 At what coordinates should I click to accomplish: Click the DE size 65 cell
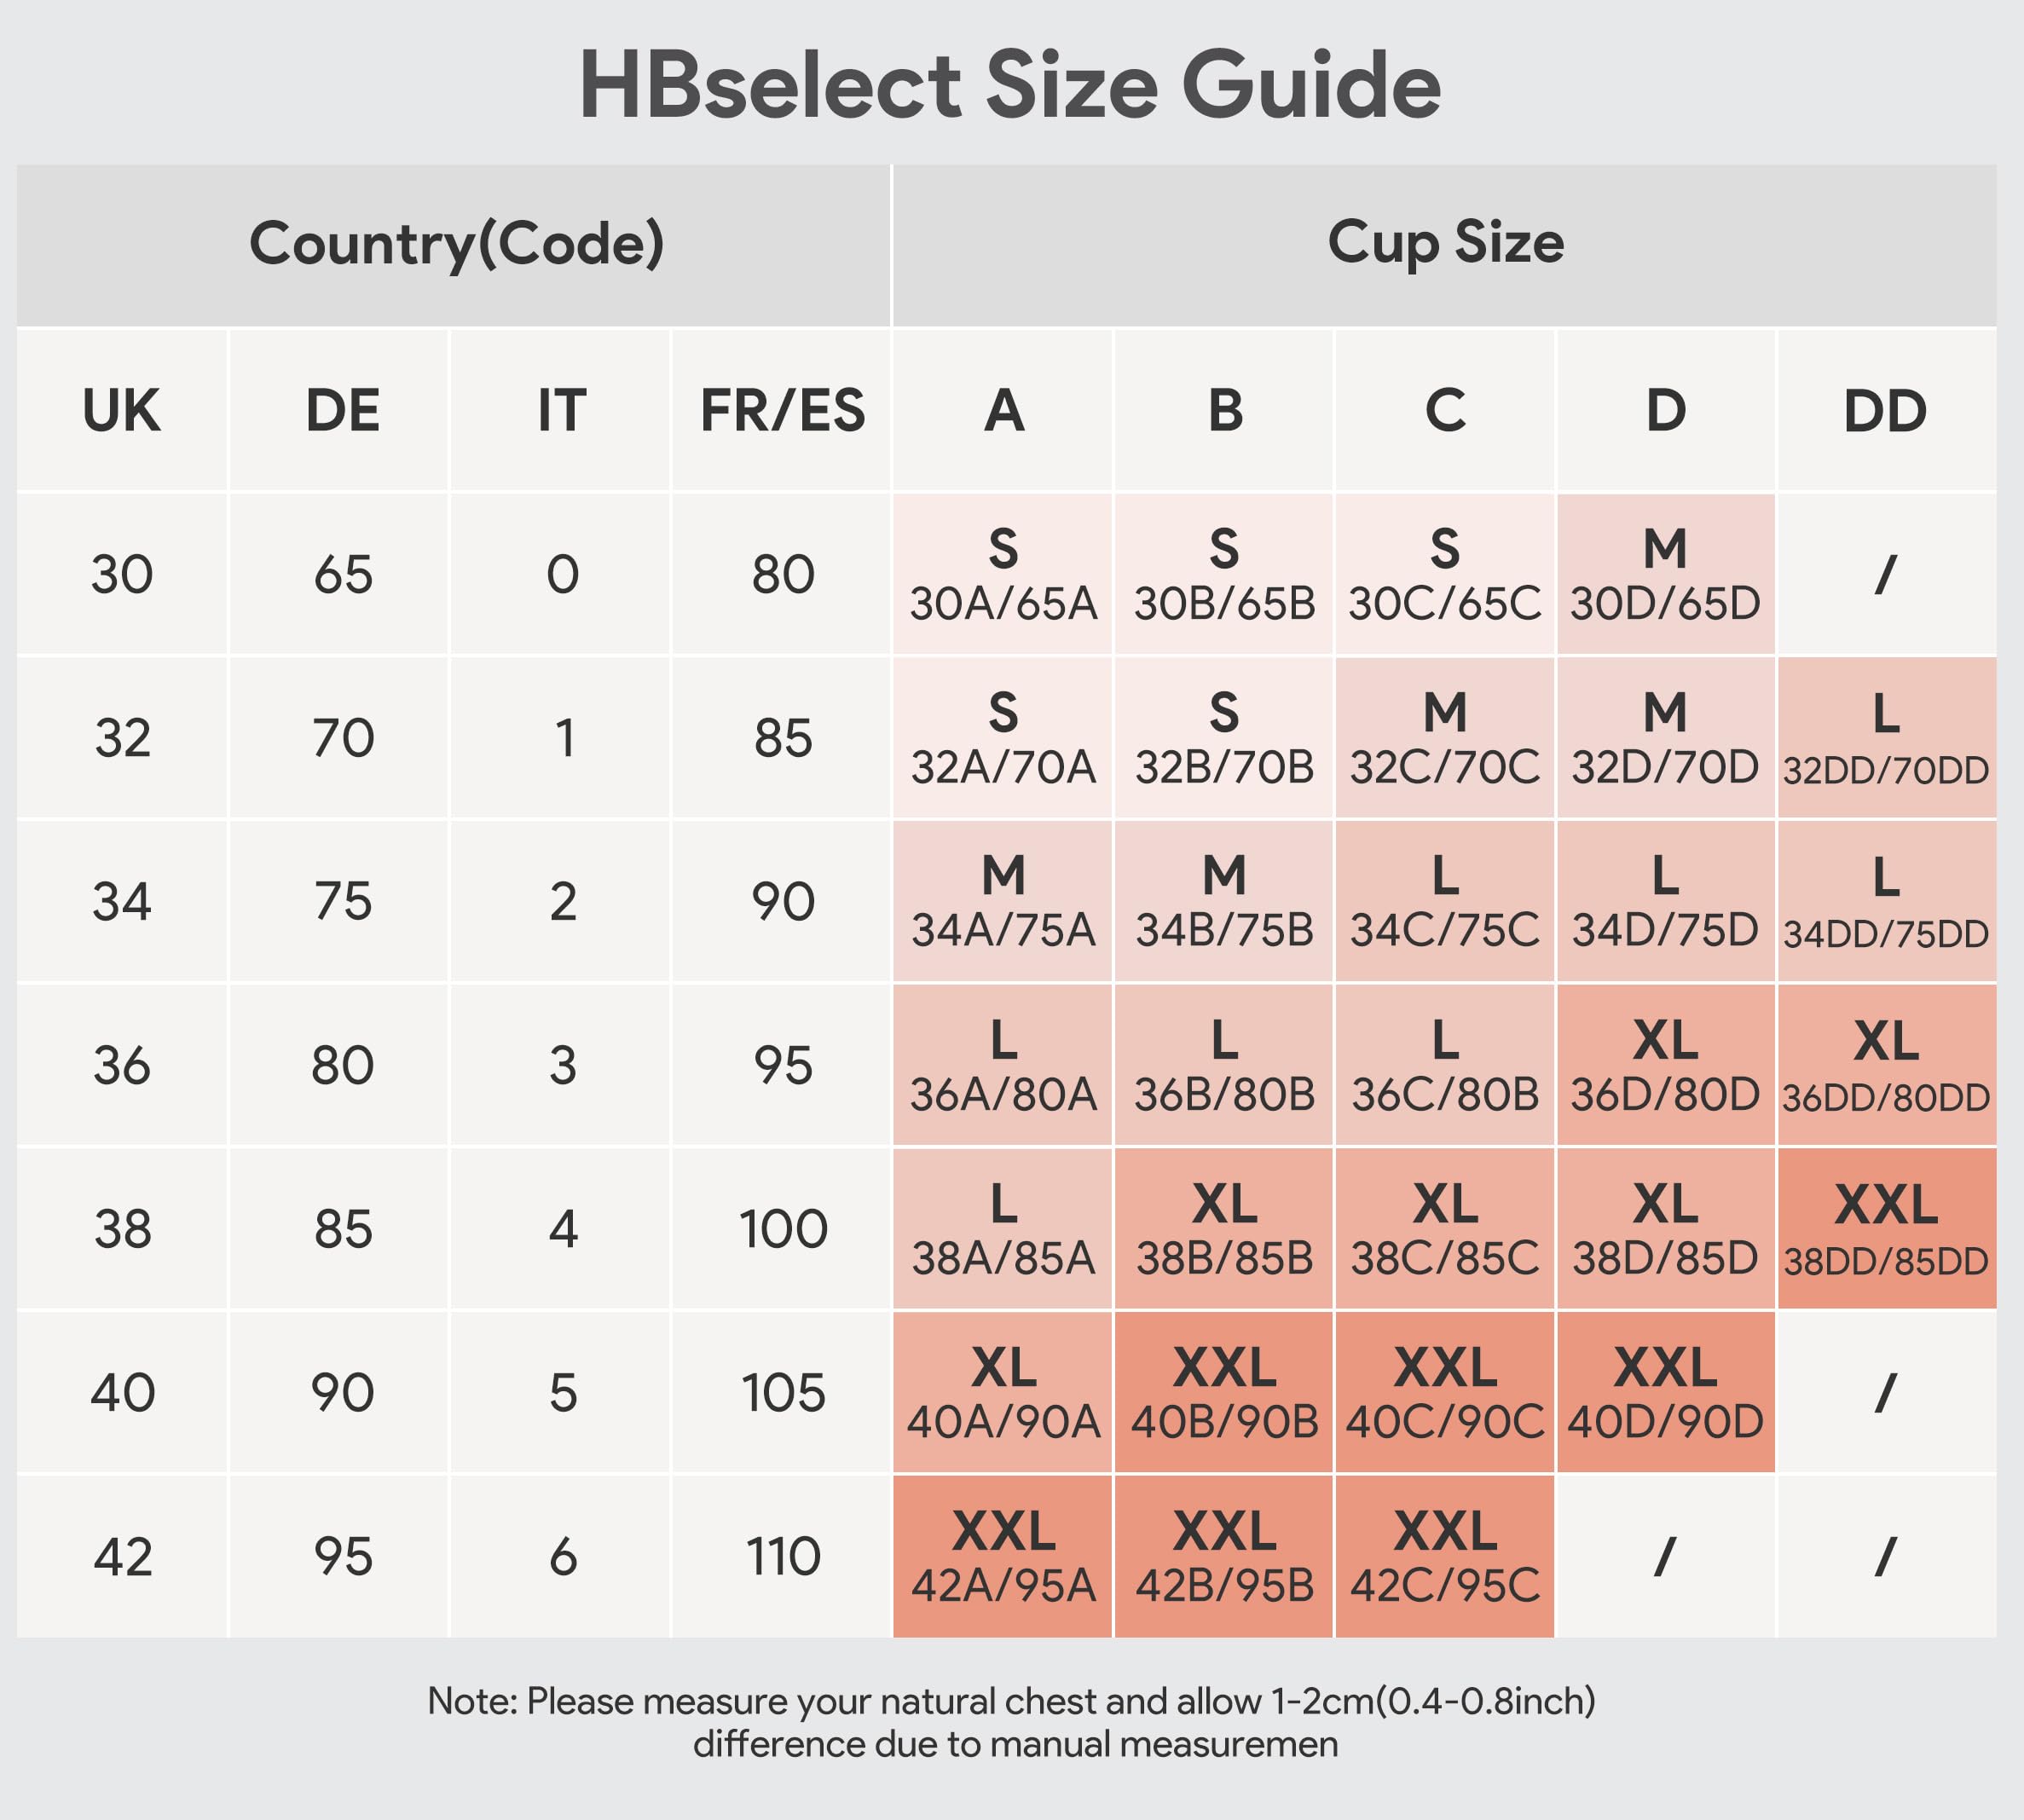(x=343, y=575)
